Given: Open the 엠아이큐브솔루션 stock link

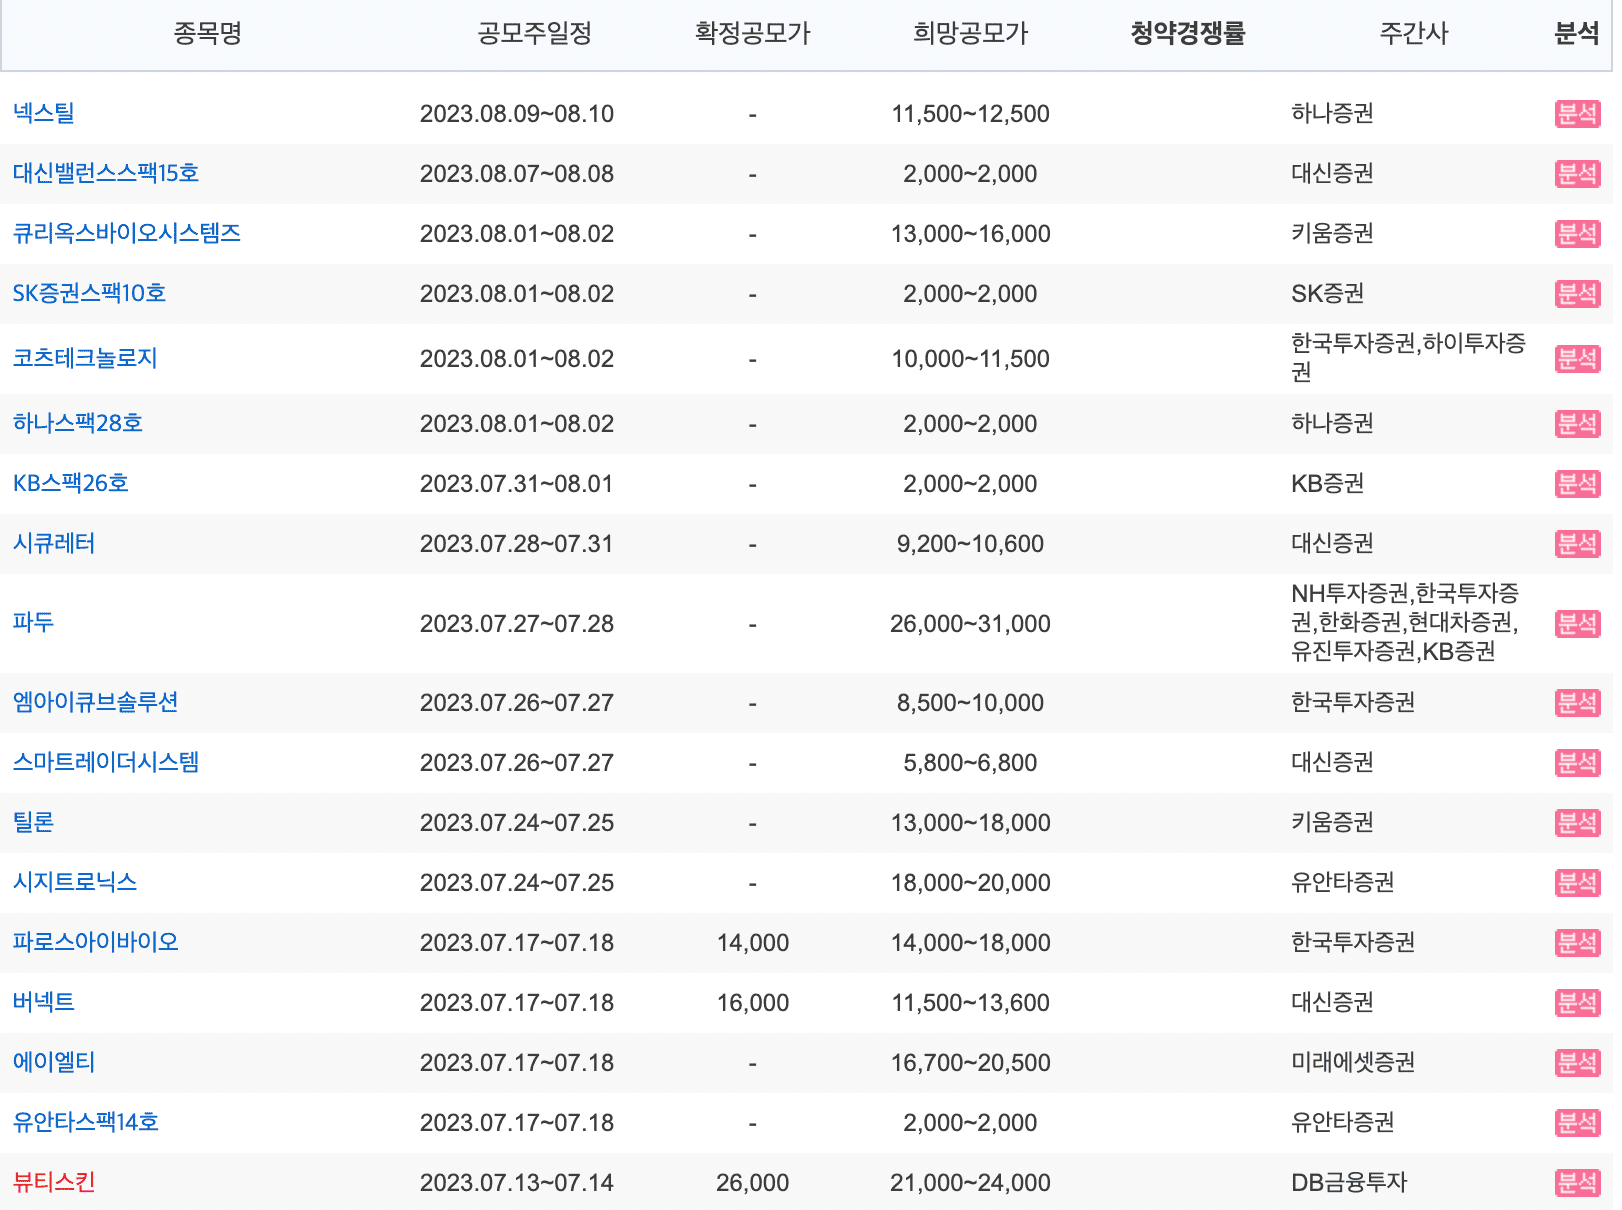Looking at the screenshot, I should tap(96, 702).
